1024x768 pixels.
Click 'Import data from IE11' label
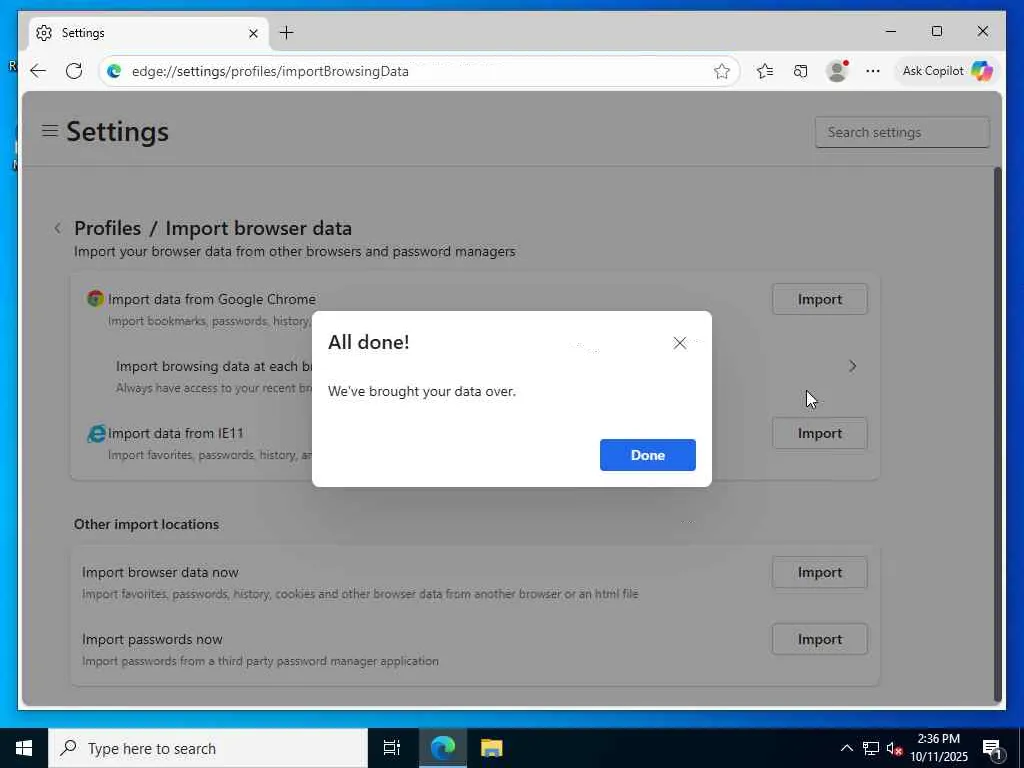[176, 433]
